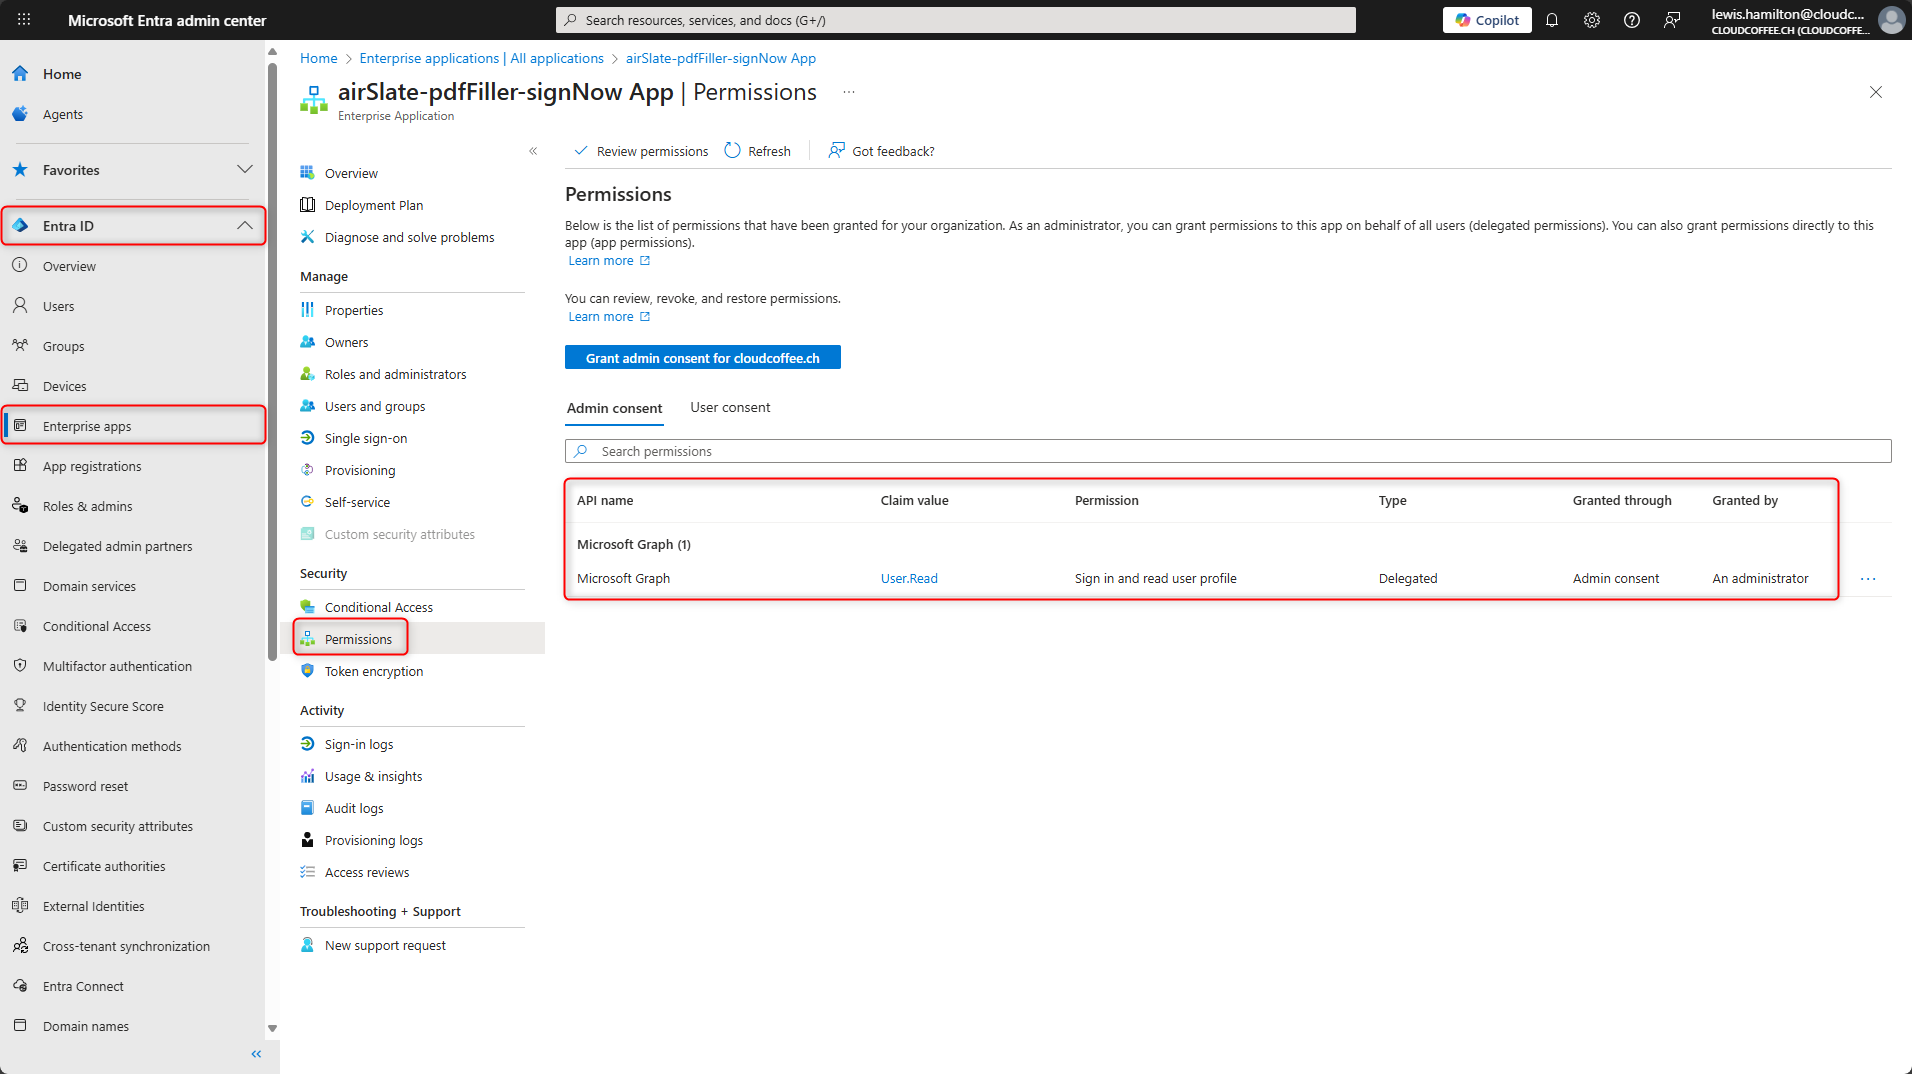Screen dimensions: 1912x1074
Task: Open External Identities
Action: click(x=93, y=906)
